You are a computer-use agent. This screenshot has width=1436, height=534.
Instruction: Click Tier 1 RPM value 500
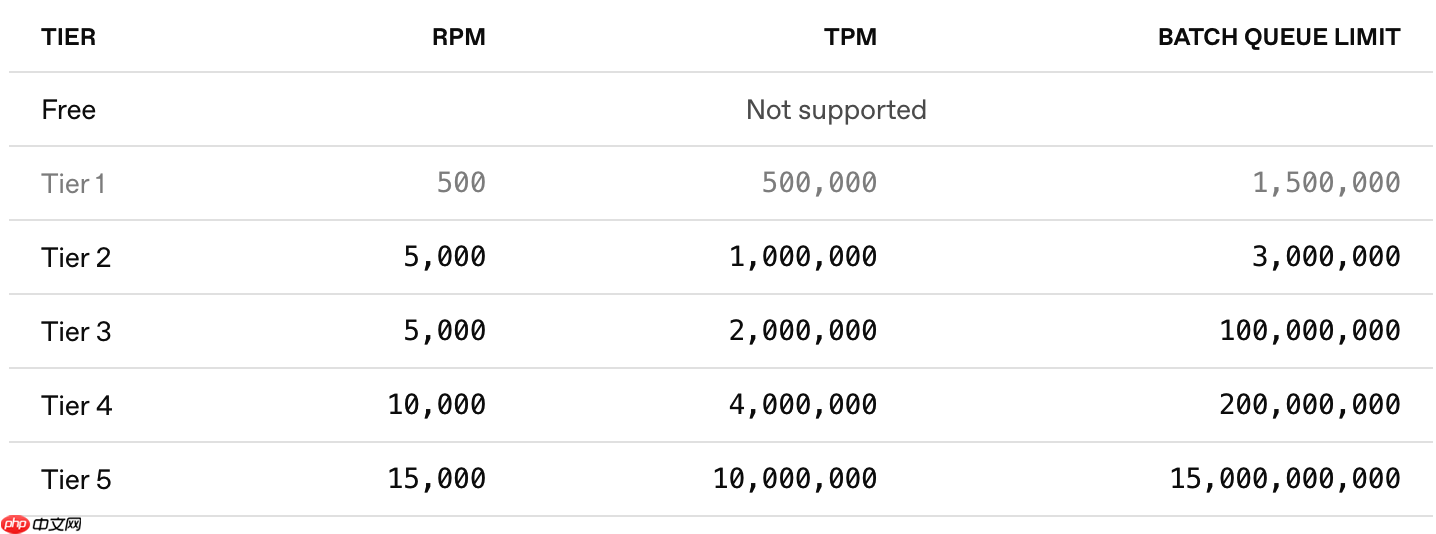(461, 183)
